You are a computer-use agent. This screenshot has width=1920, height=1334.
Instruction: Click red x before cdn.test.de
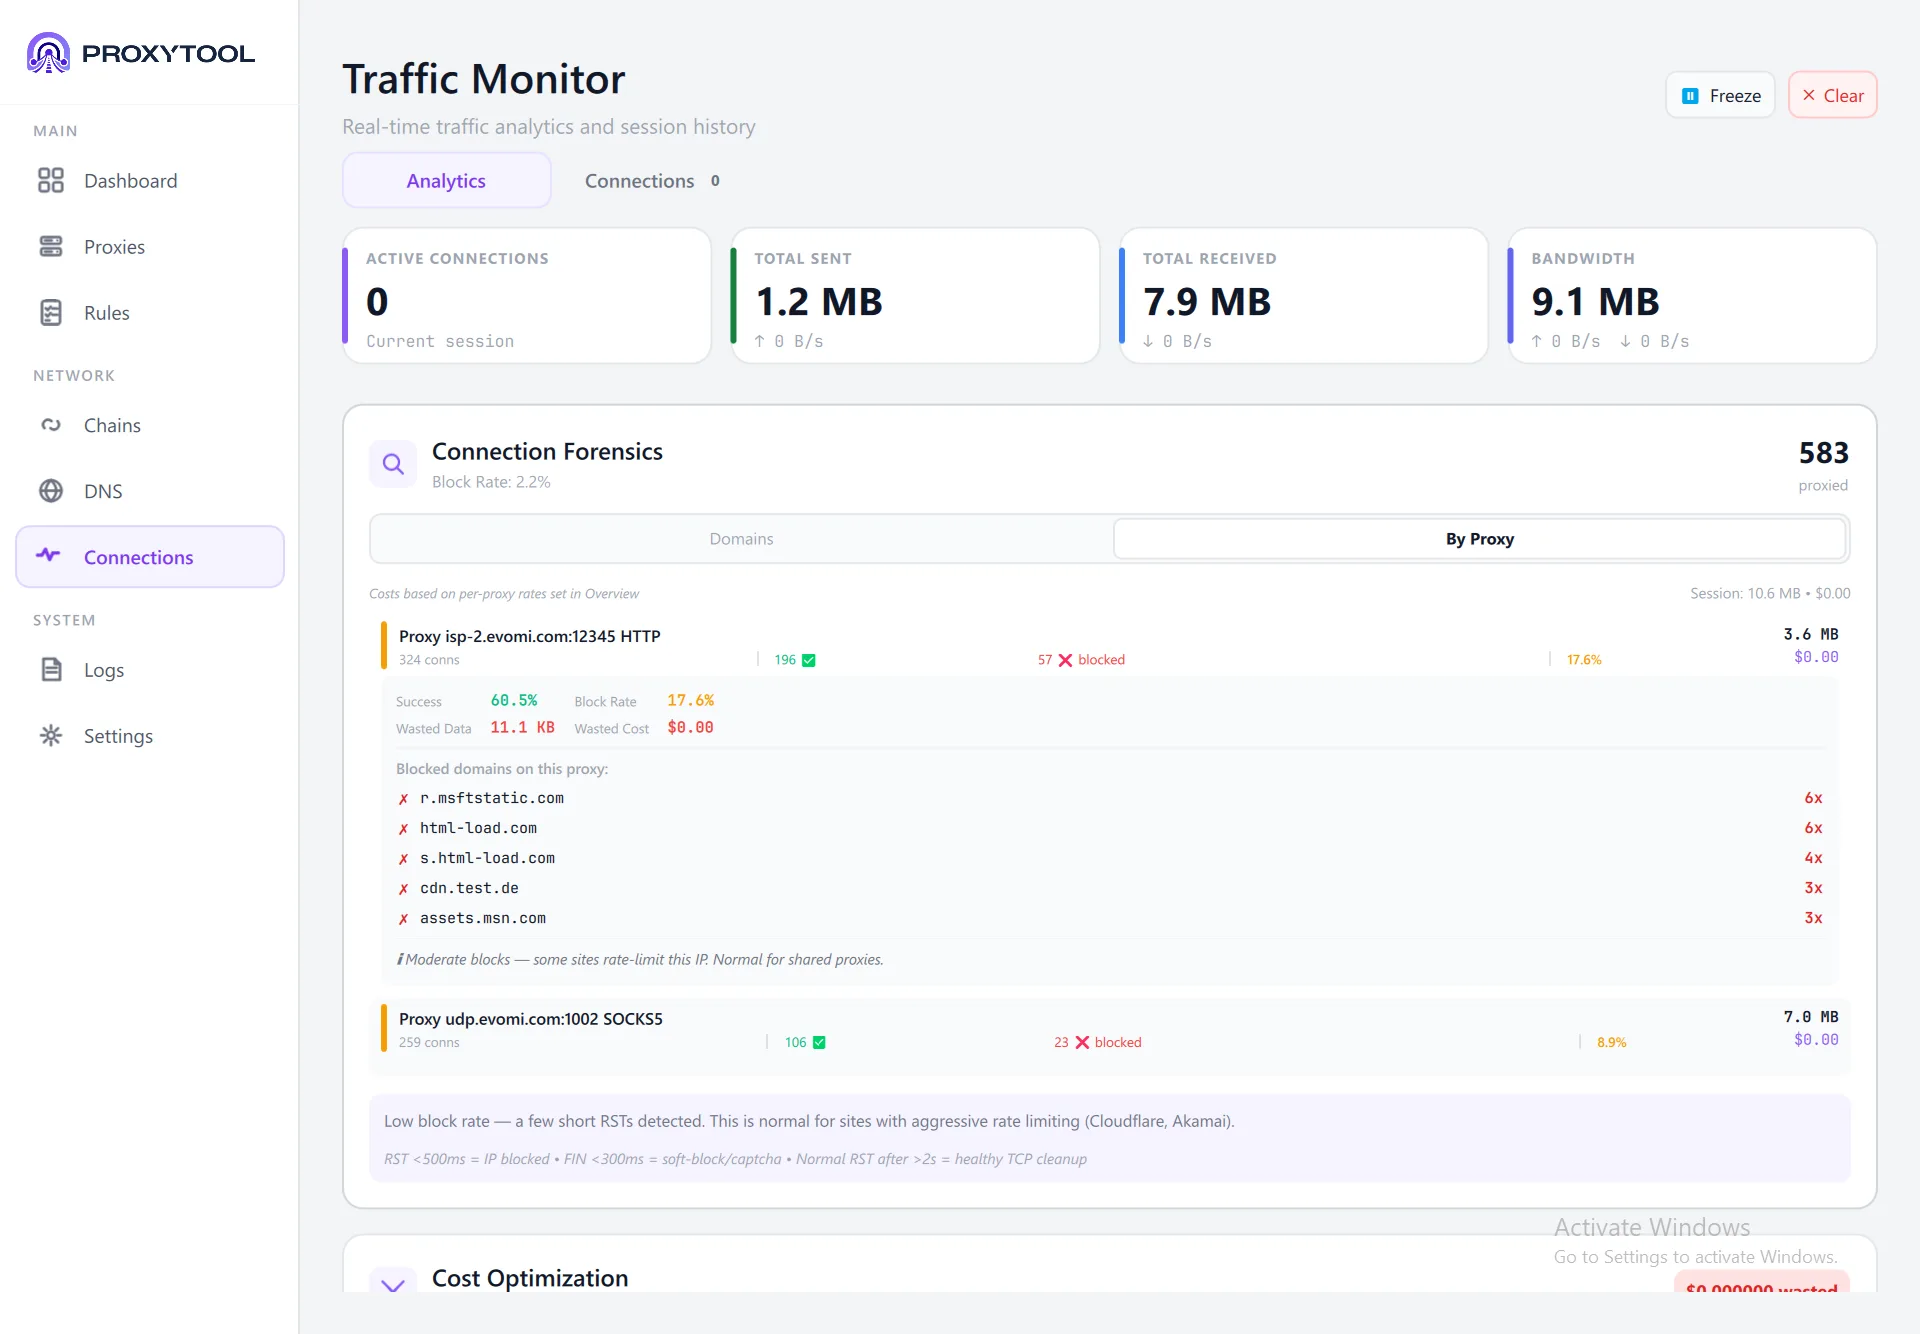[403, 889]
